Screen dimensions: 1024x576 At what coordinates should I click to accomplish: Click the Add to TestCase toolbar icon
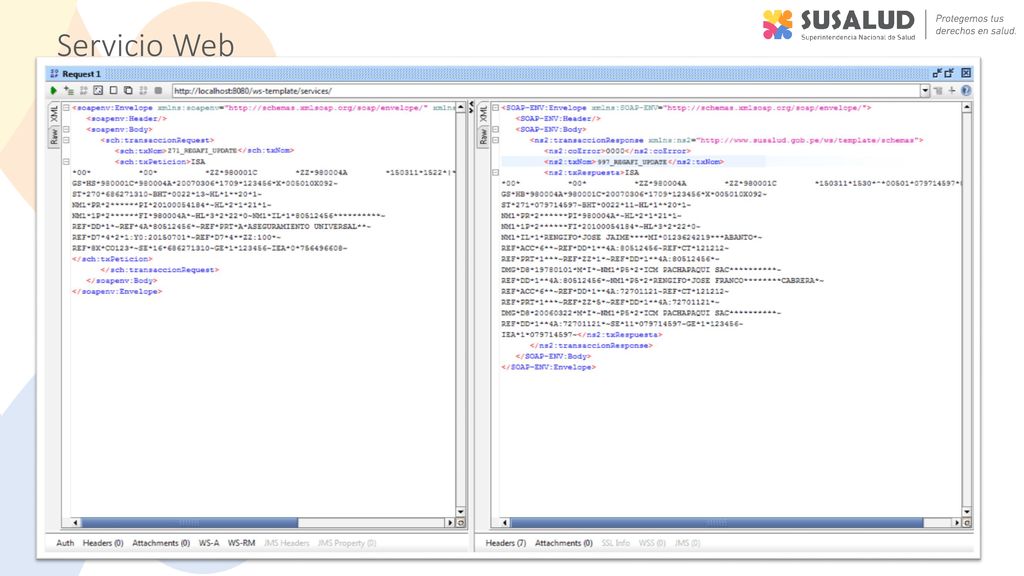point(69,91)
